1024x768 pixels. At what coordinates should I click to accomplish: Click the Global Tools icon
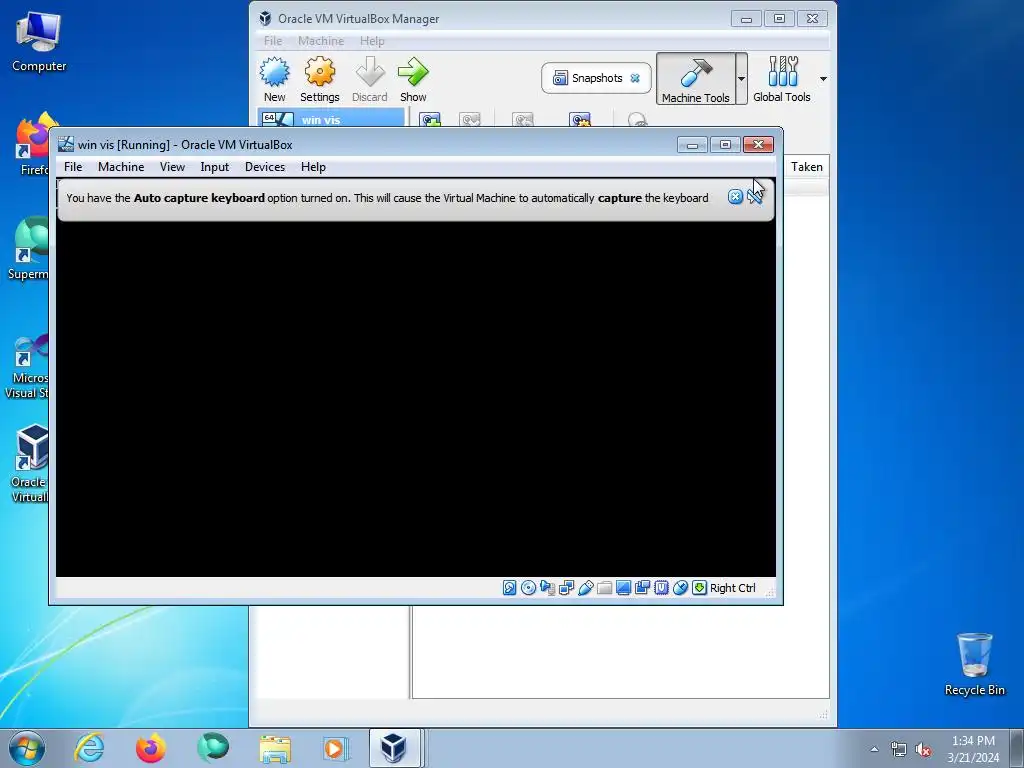point(782,79)
